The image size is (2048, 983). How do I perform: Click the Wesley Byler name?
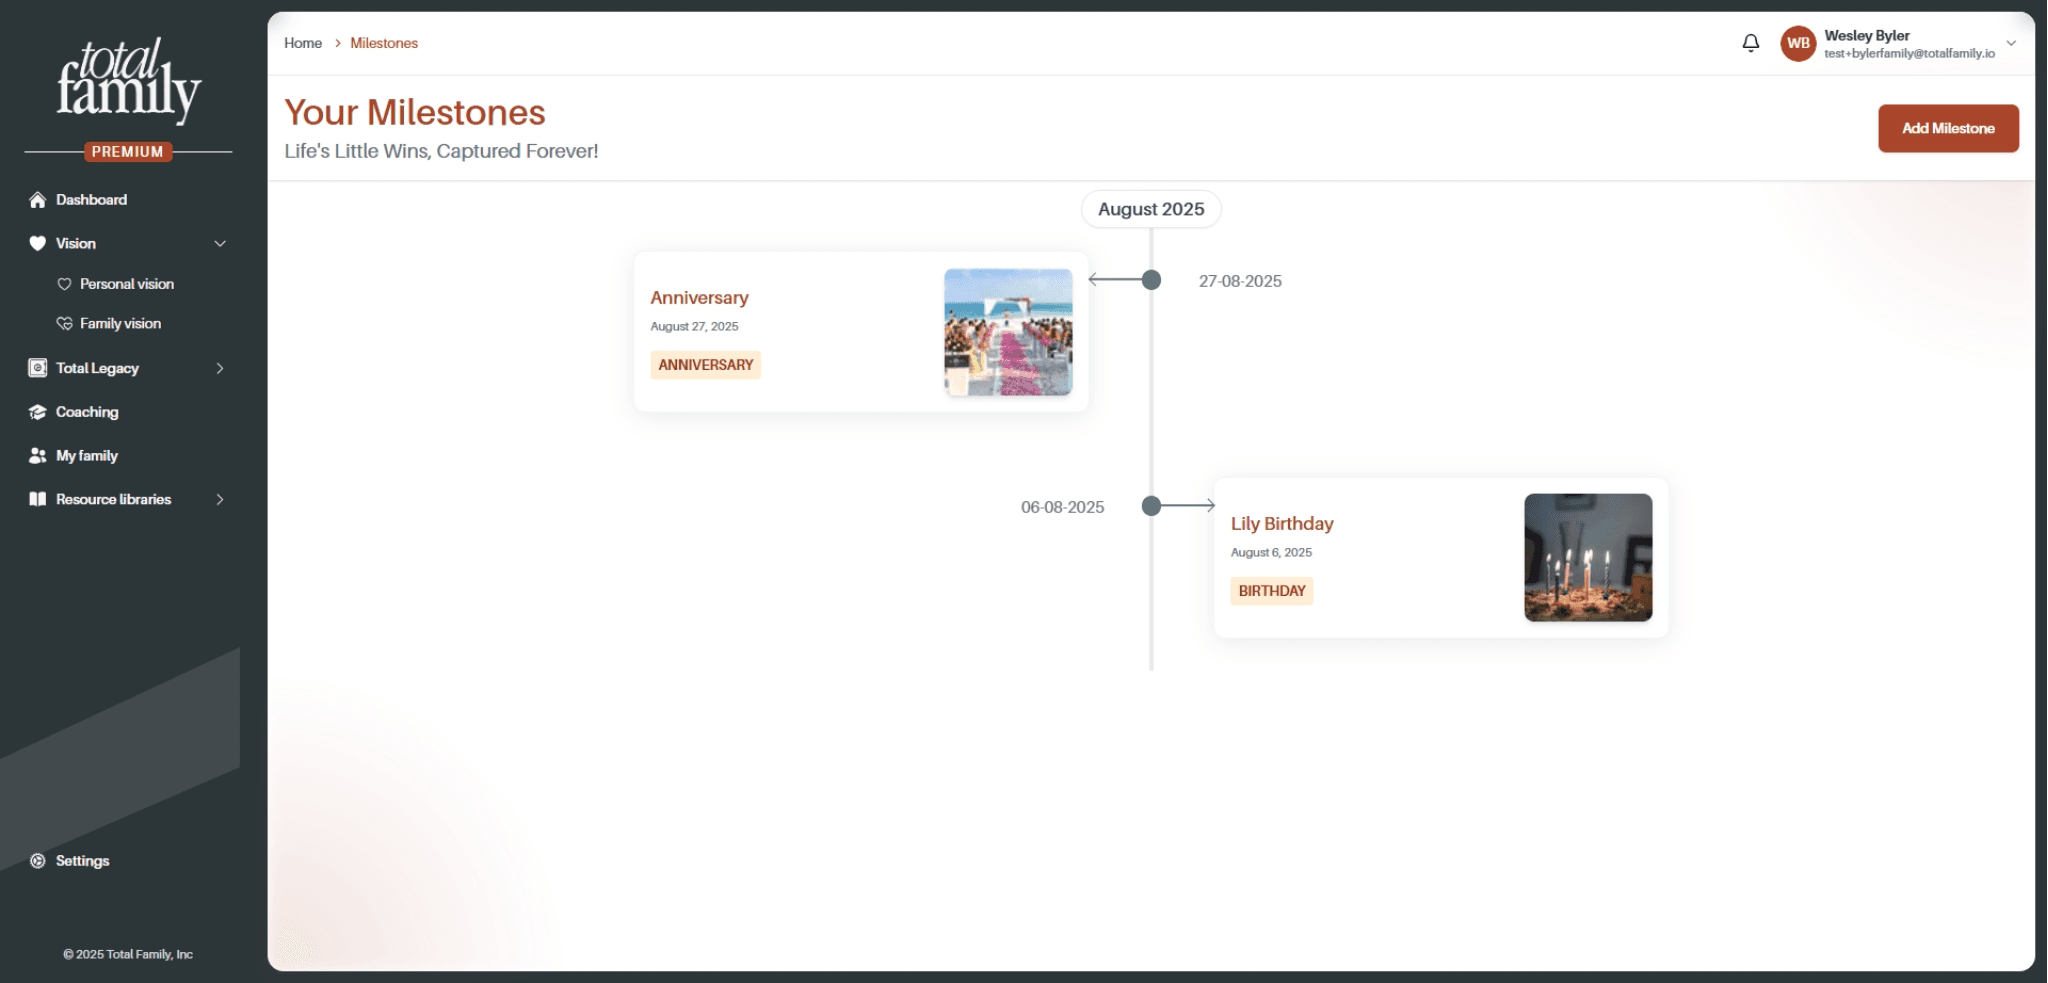click(1867, 35)
